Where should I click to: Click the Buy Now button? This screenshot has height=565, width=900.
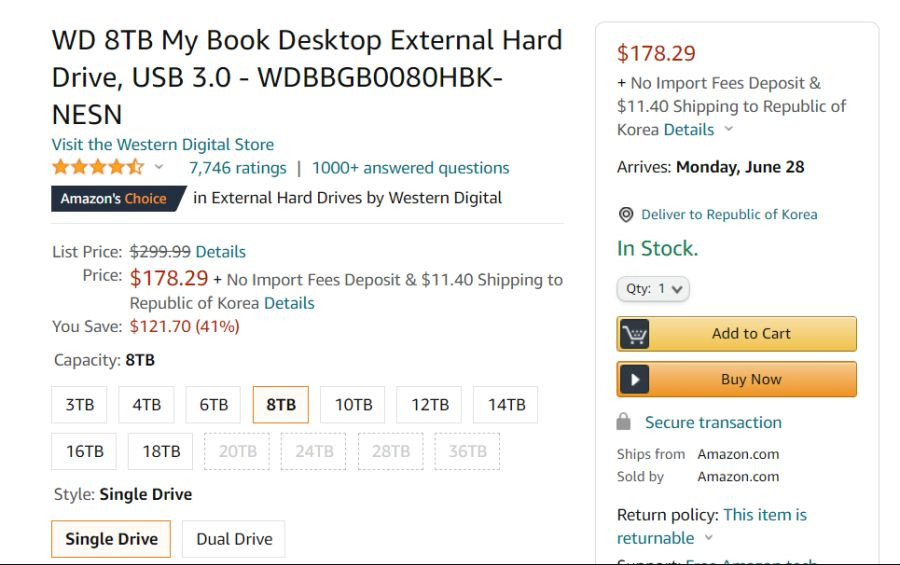[x=736, y=380]
